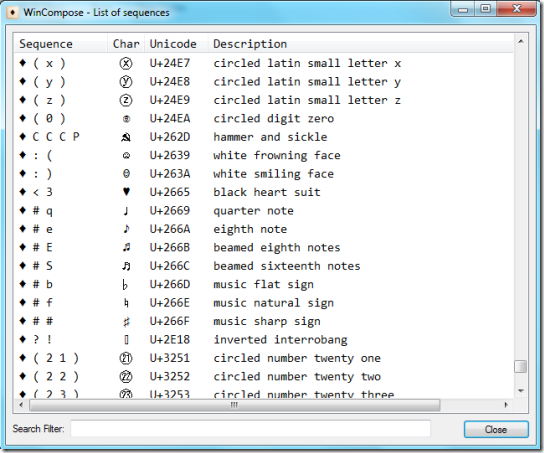Screen dimensions: 544x453
Task: Close the sequences list dialog
Action: (x=496, y=429)
